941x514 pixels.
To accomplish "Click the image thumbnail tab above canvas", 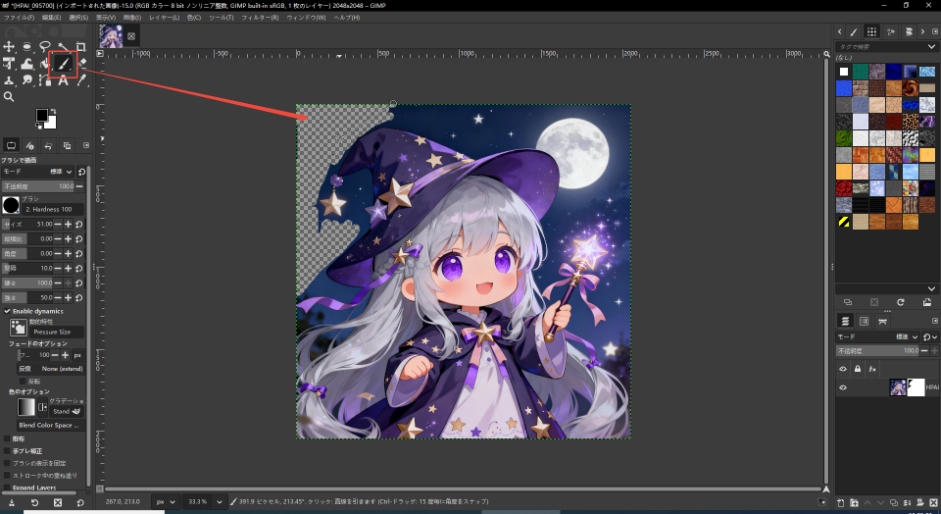I will click(x=110, y=36).
